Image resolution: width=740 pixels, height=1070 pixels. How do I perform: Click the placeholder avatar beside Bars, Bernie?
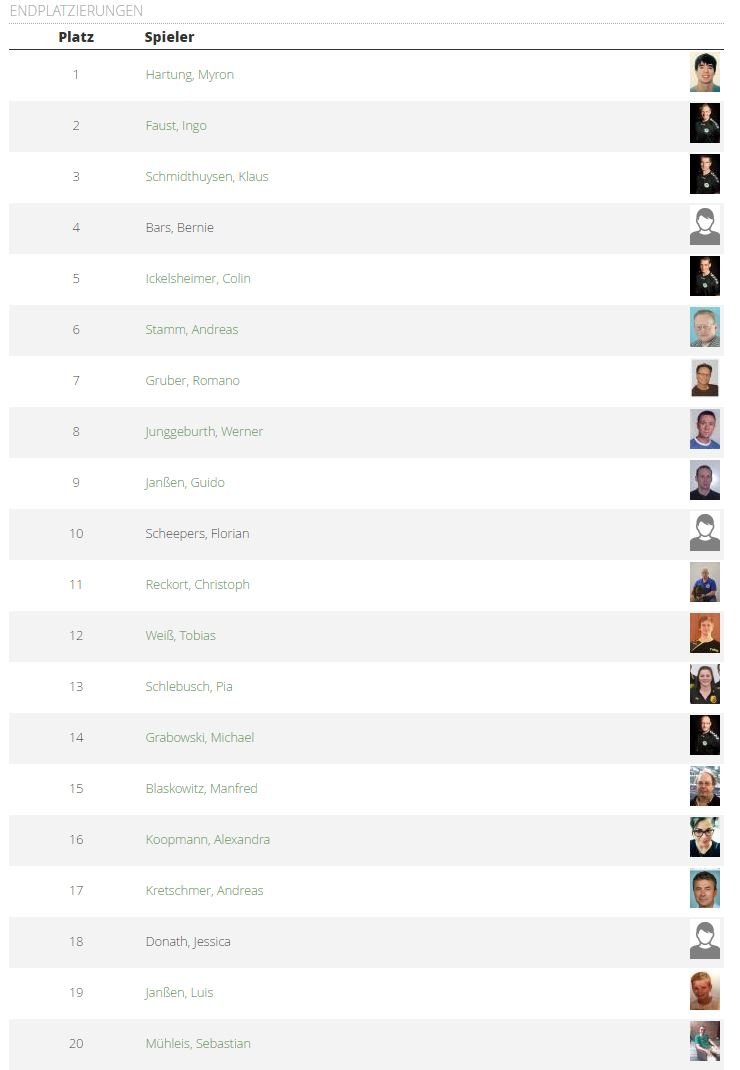(x=704, y=227)
